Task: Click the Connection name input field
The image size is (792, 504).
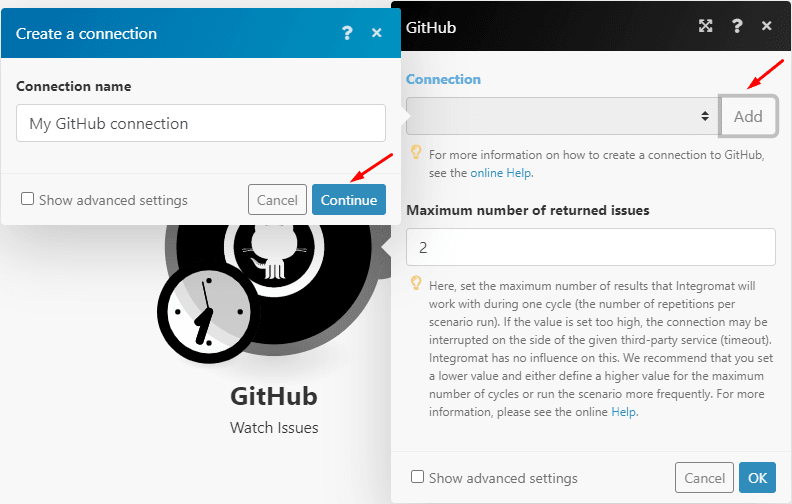Action: 201,124
